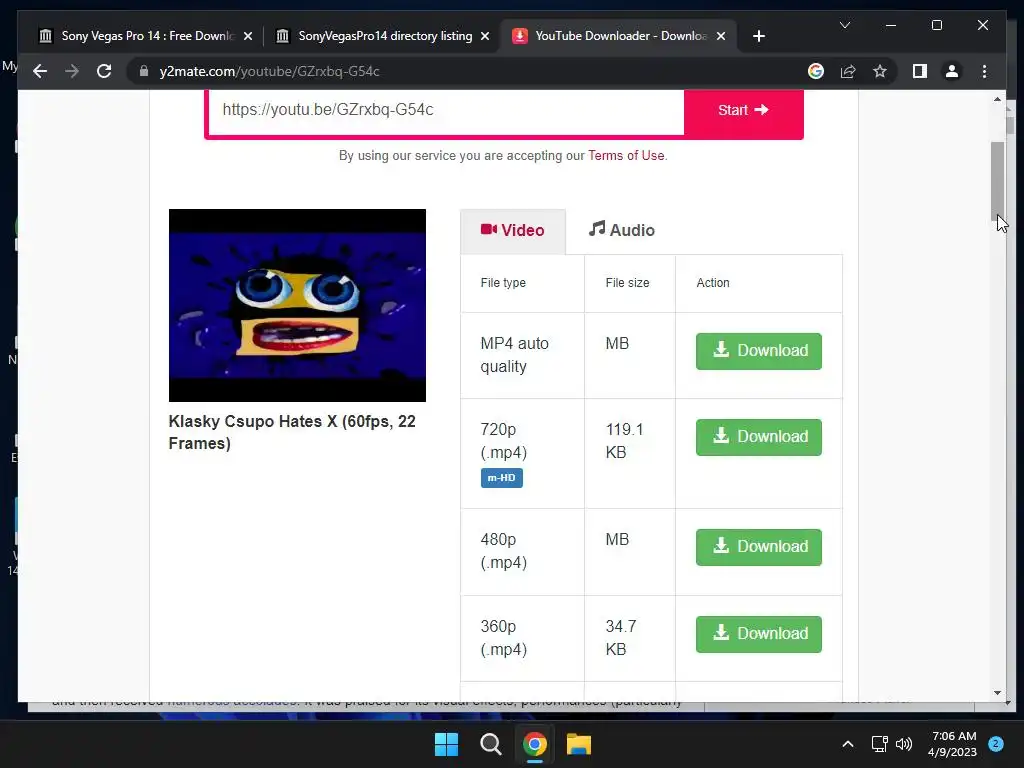Download MP4 auto quality video
The width and height of the screenshot is (1024, 768).
coord(758,351)
